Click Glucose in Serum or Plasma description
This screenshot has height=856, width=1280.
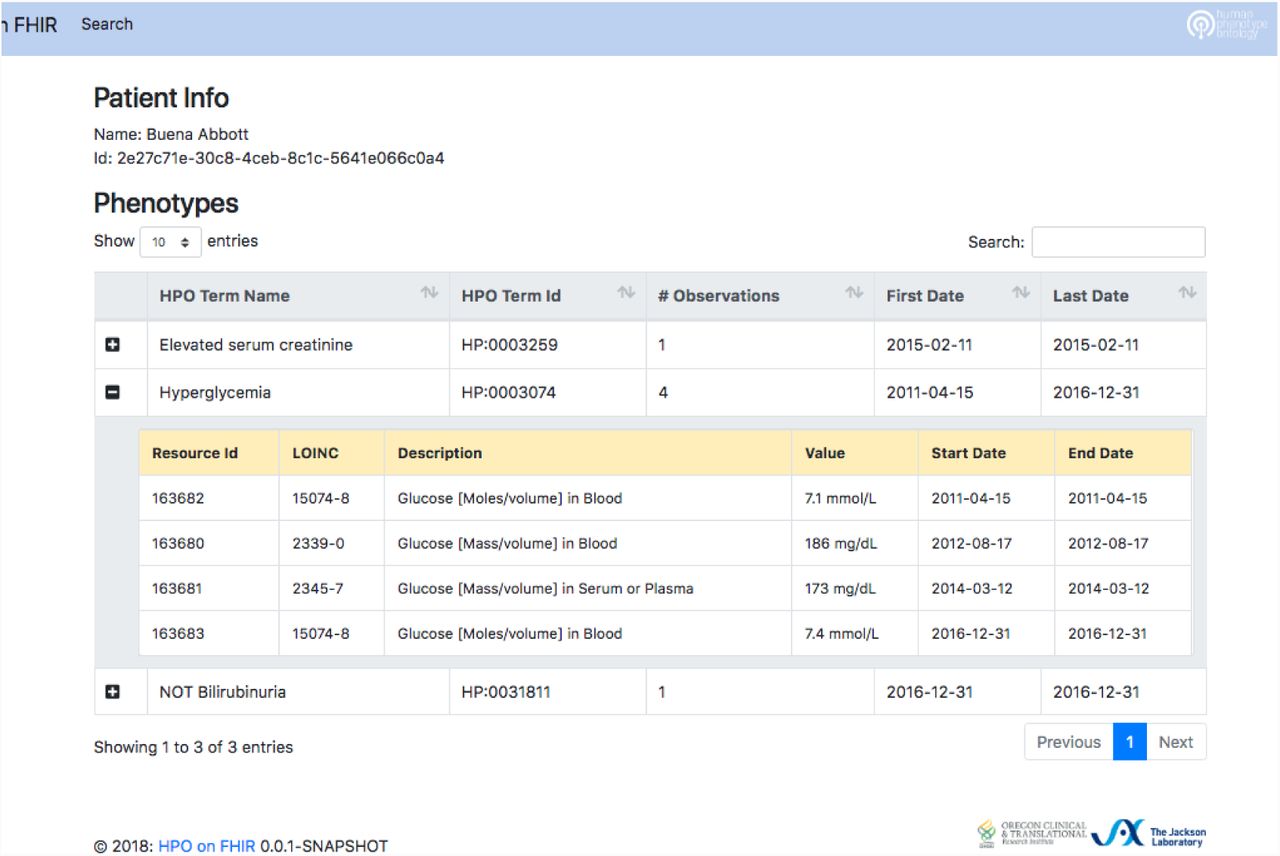546,589
